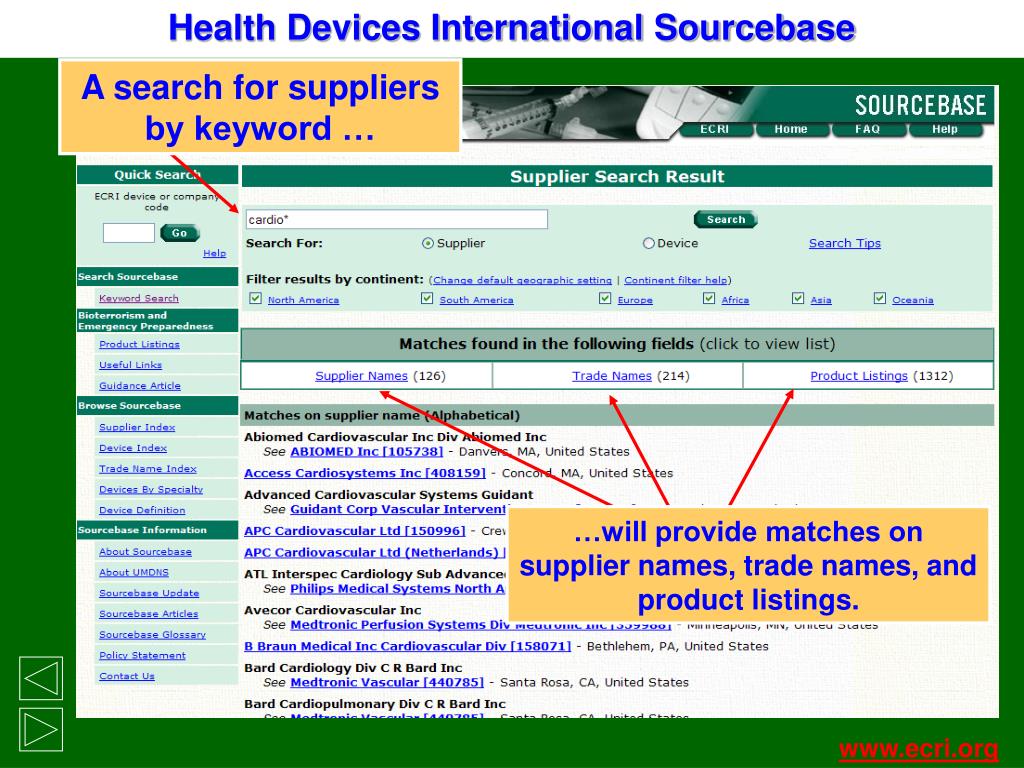Advance to the next slide with the right arrow

pos(40,729)
